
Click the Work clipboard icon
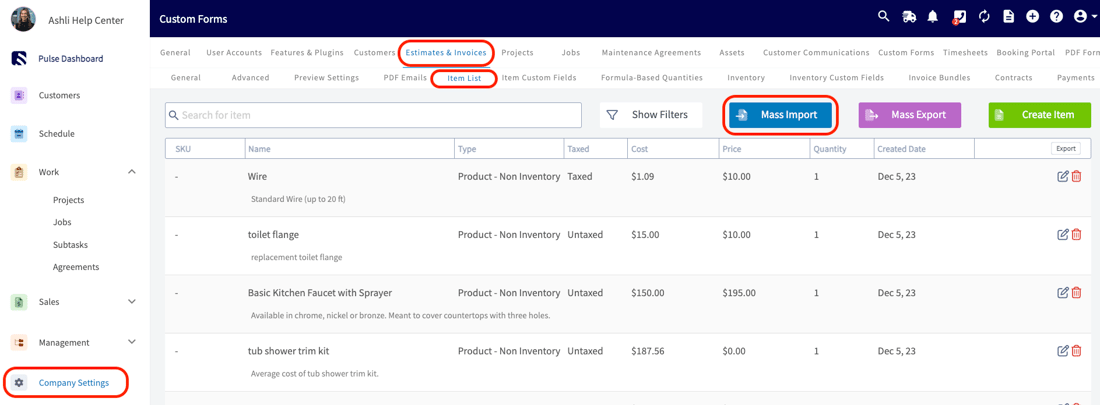click(20, 172)
